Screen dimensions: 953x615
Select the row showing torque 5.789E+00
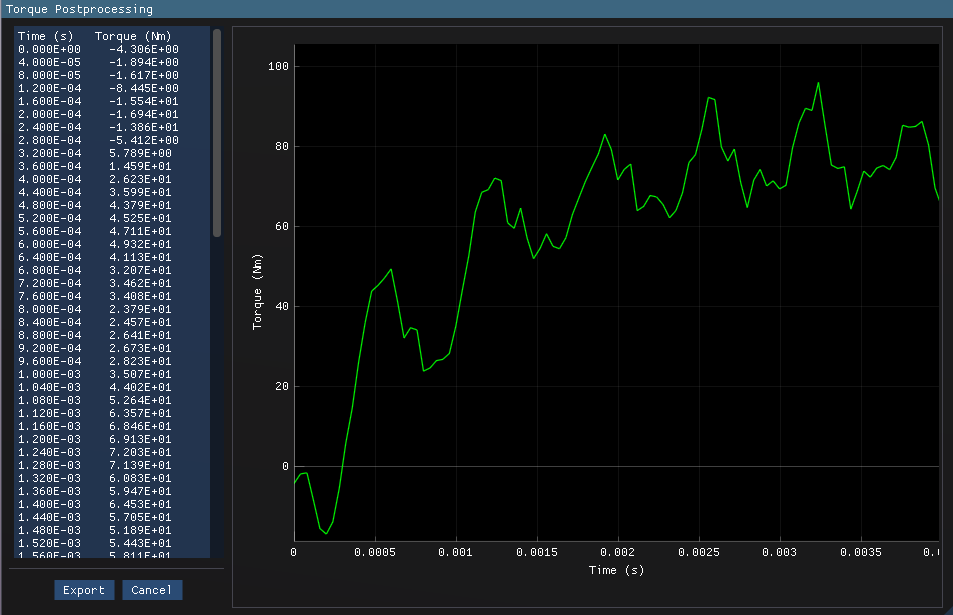[x=100, y=153]
